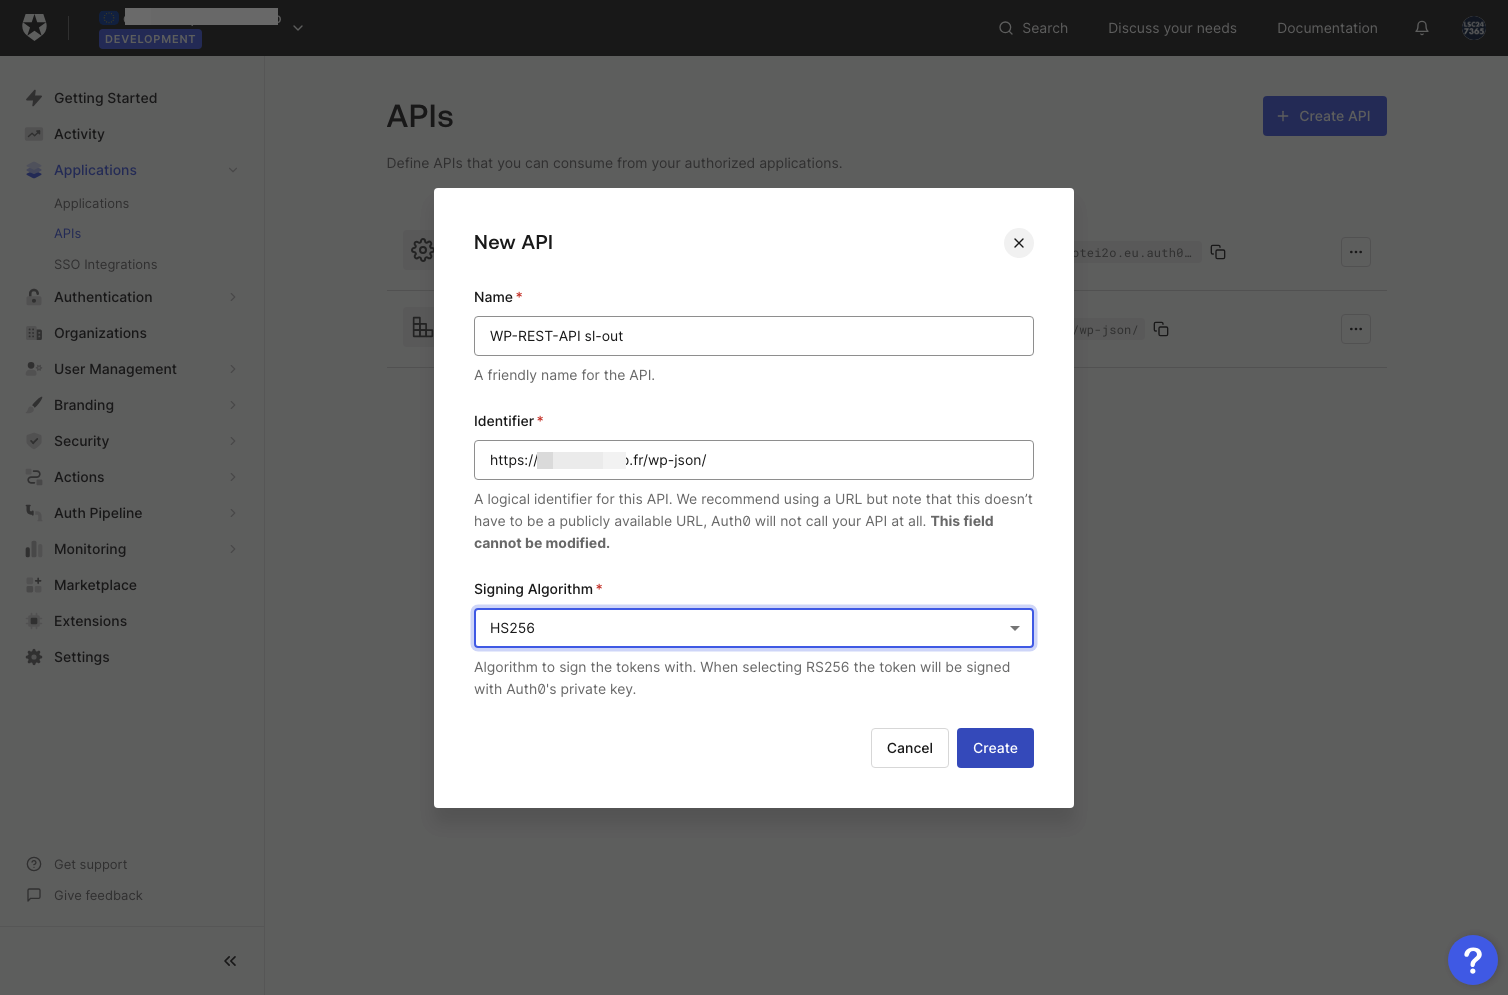Open the Signing Algorithm dropdown
Image resolution: width=1508 pixels, height=995 pixels.
[754, 628]
